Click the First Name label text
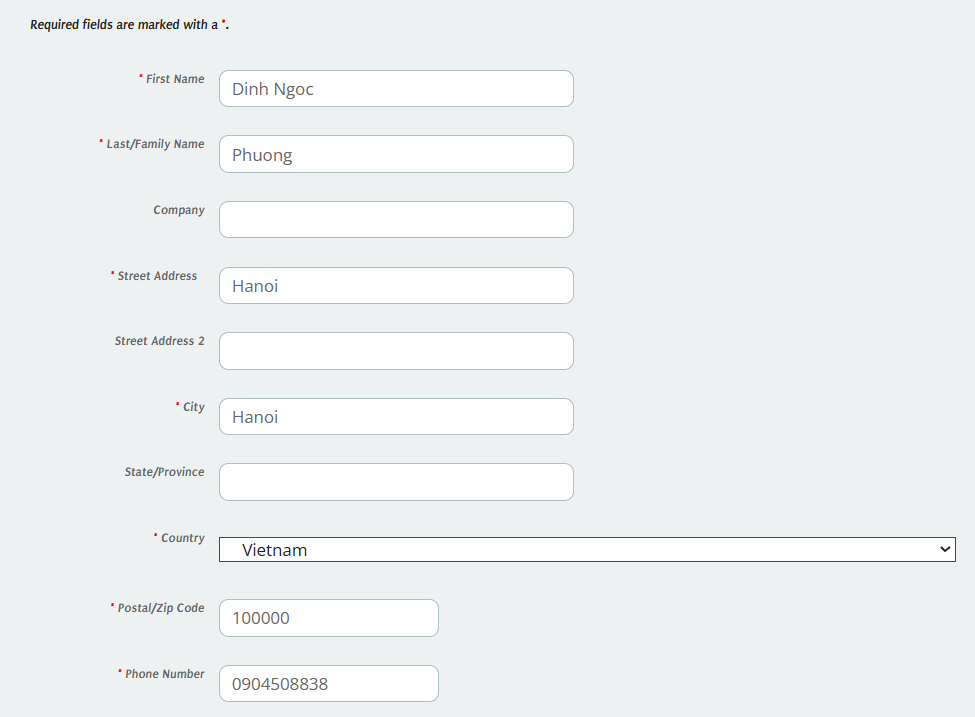The image size is (975, 717). click(175, 79)
